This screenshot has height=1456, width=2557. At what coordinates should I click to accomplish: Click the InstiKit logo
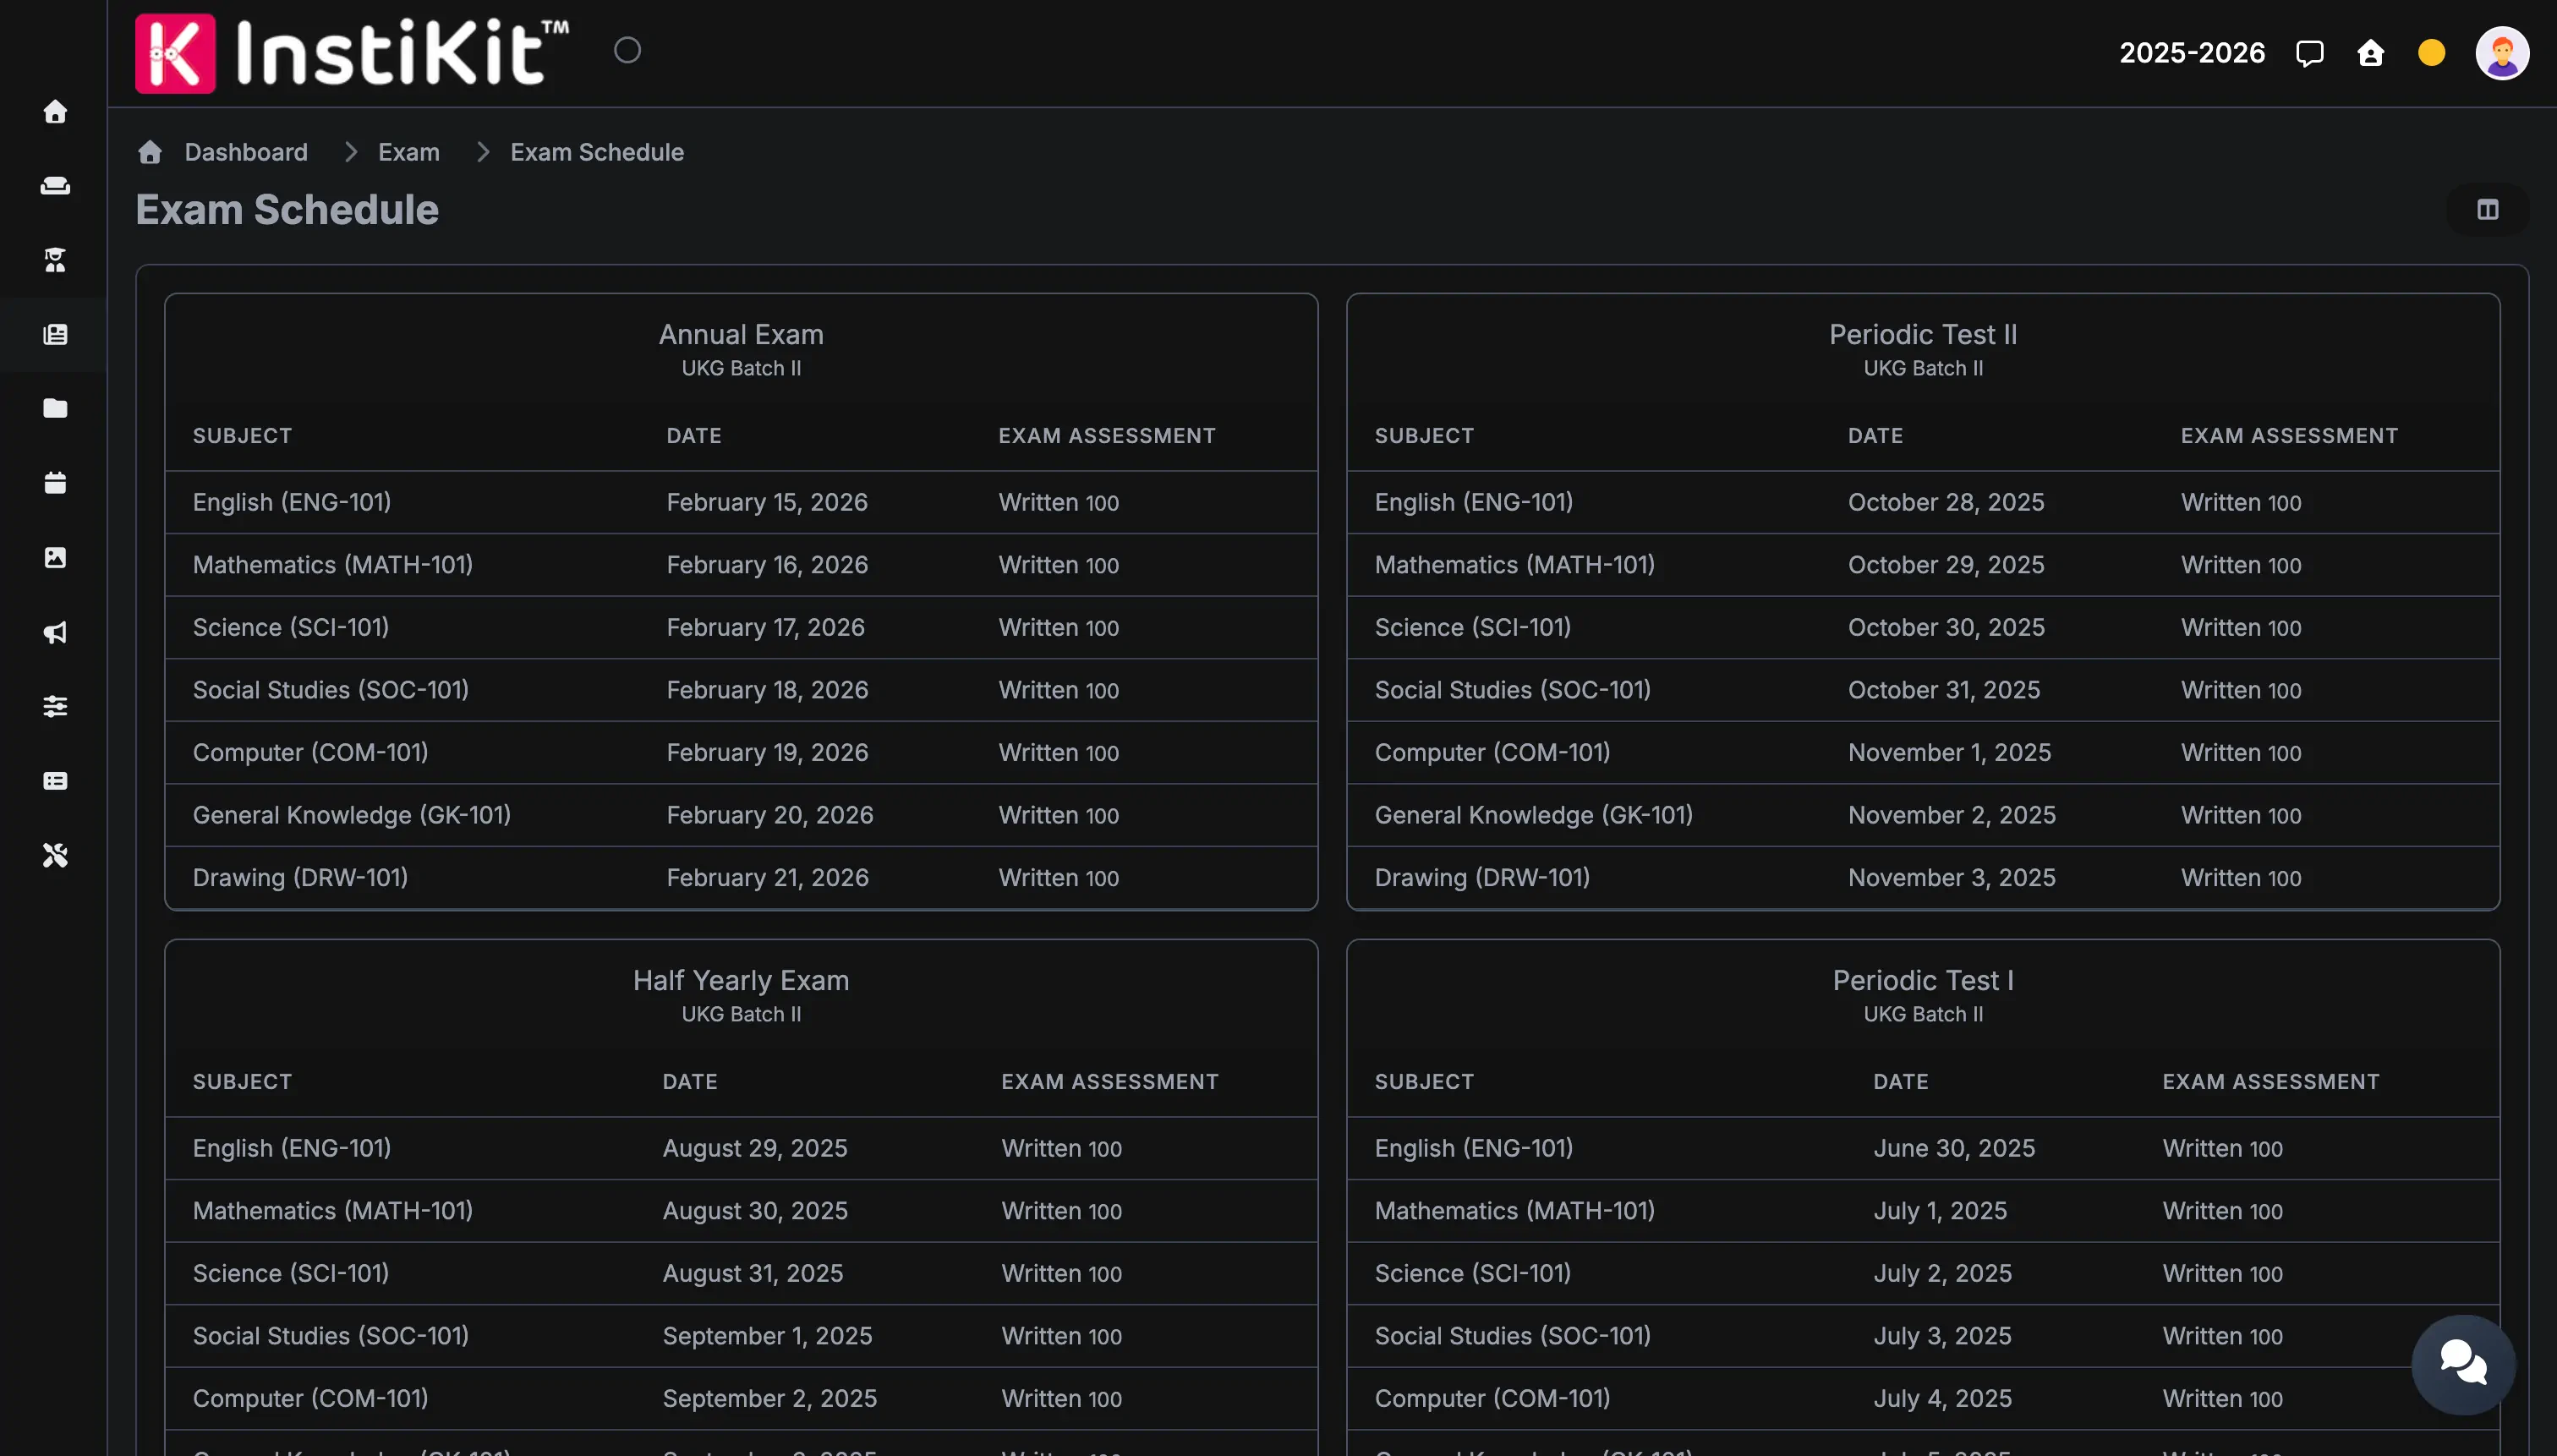pos(352,52)
